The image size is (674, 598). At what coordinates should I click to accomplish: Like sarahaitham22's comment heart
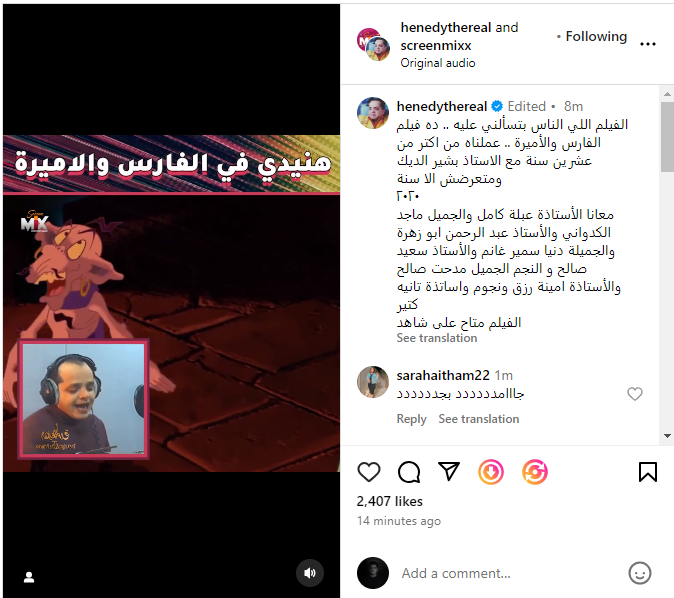coord(635,394)
